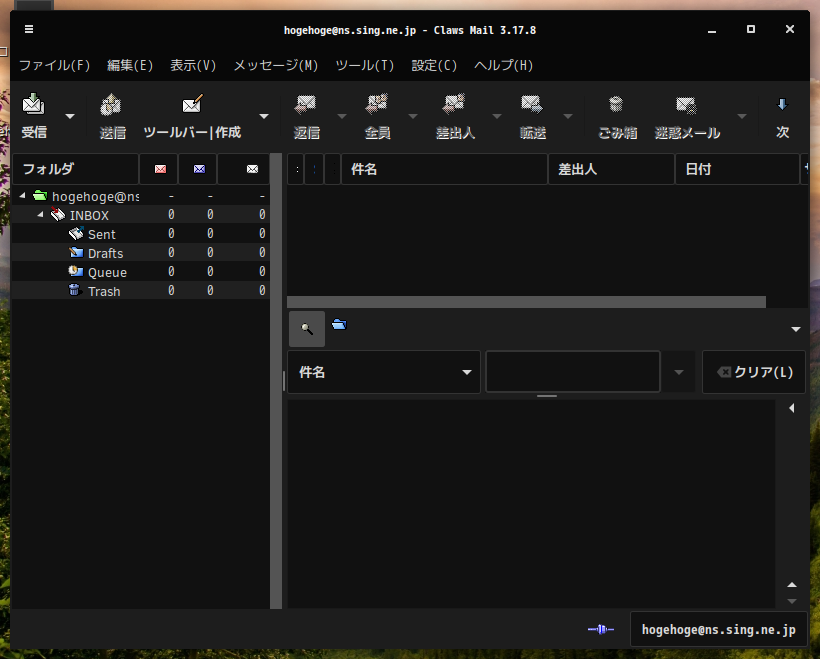The width and height of the screenshot is (820, 659).
Task: Click the white total-messages column header icon
Action: [x=252, y=169]
